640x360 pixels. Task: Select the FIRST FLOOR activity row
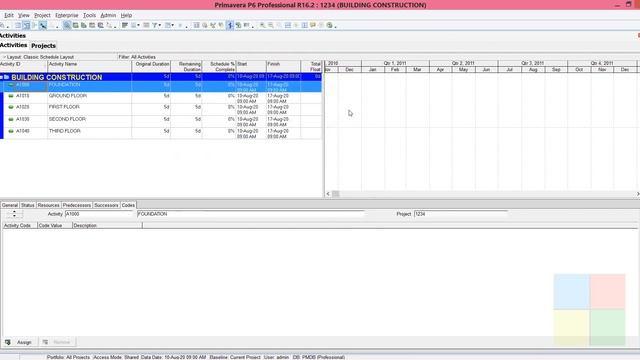(162, 109)
